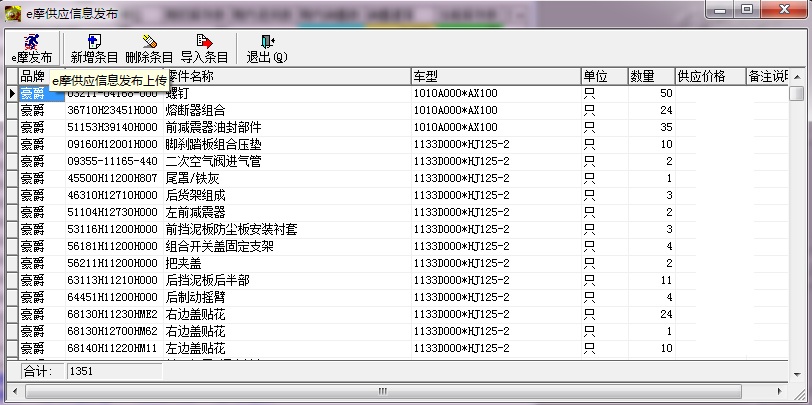Select part name 左前减震器
This screenshot has height=405, width=812.
click(196, 212)
